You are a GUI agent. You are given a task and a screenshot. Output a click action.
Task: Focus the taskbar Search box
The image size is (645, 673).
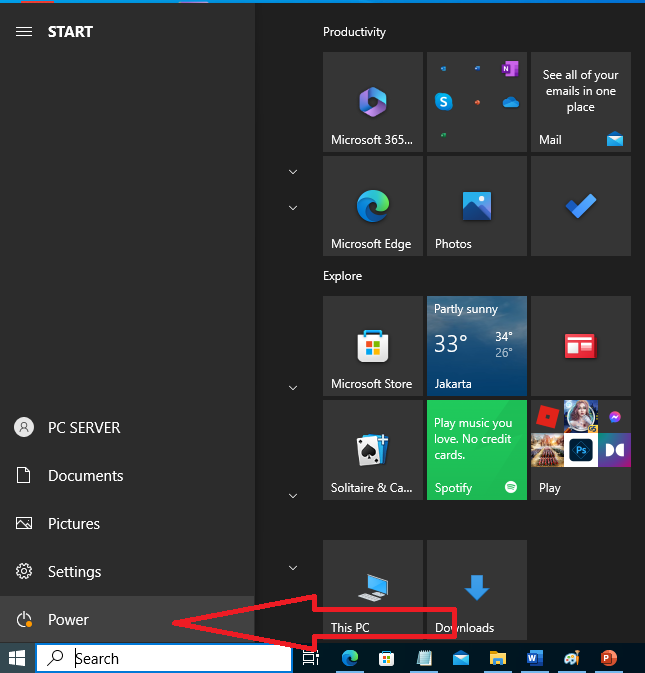point(164,658)
